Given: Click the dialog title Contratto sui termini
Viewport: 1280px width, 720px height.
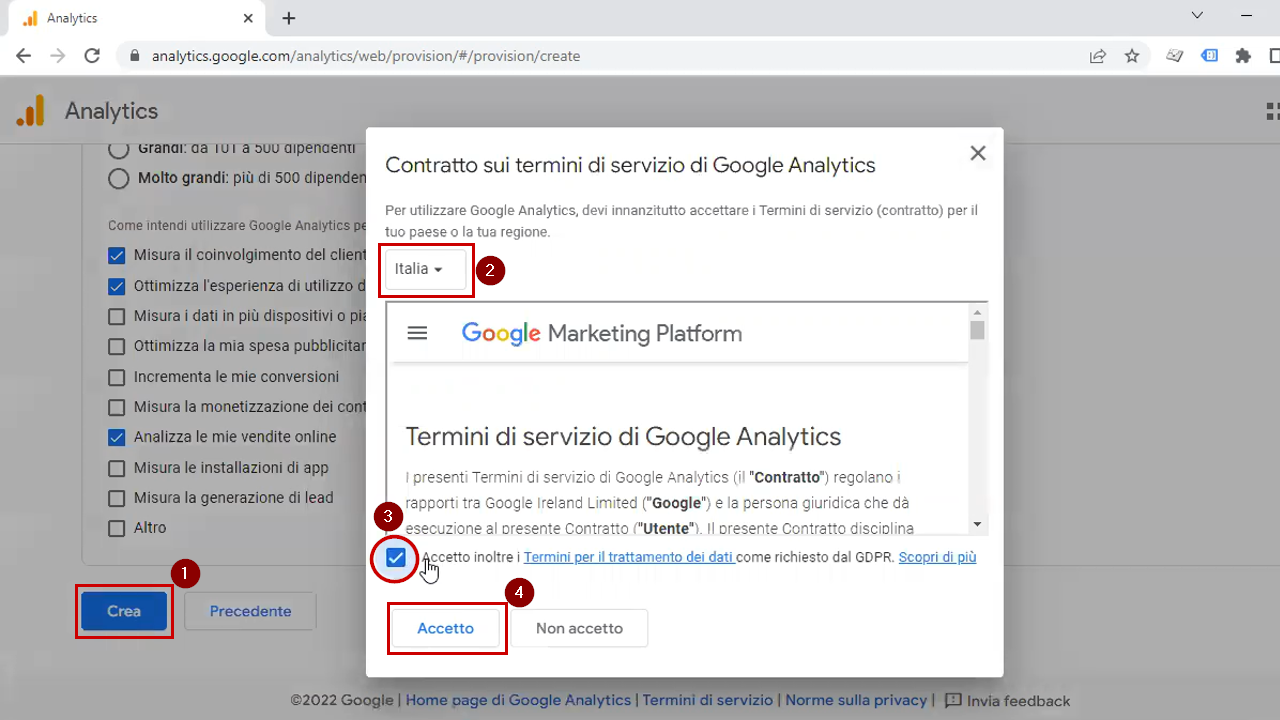Looking at the screenshot, I should tap(630, 165).
